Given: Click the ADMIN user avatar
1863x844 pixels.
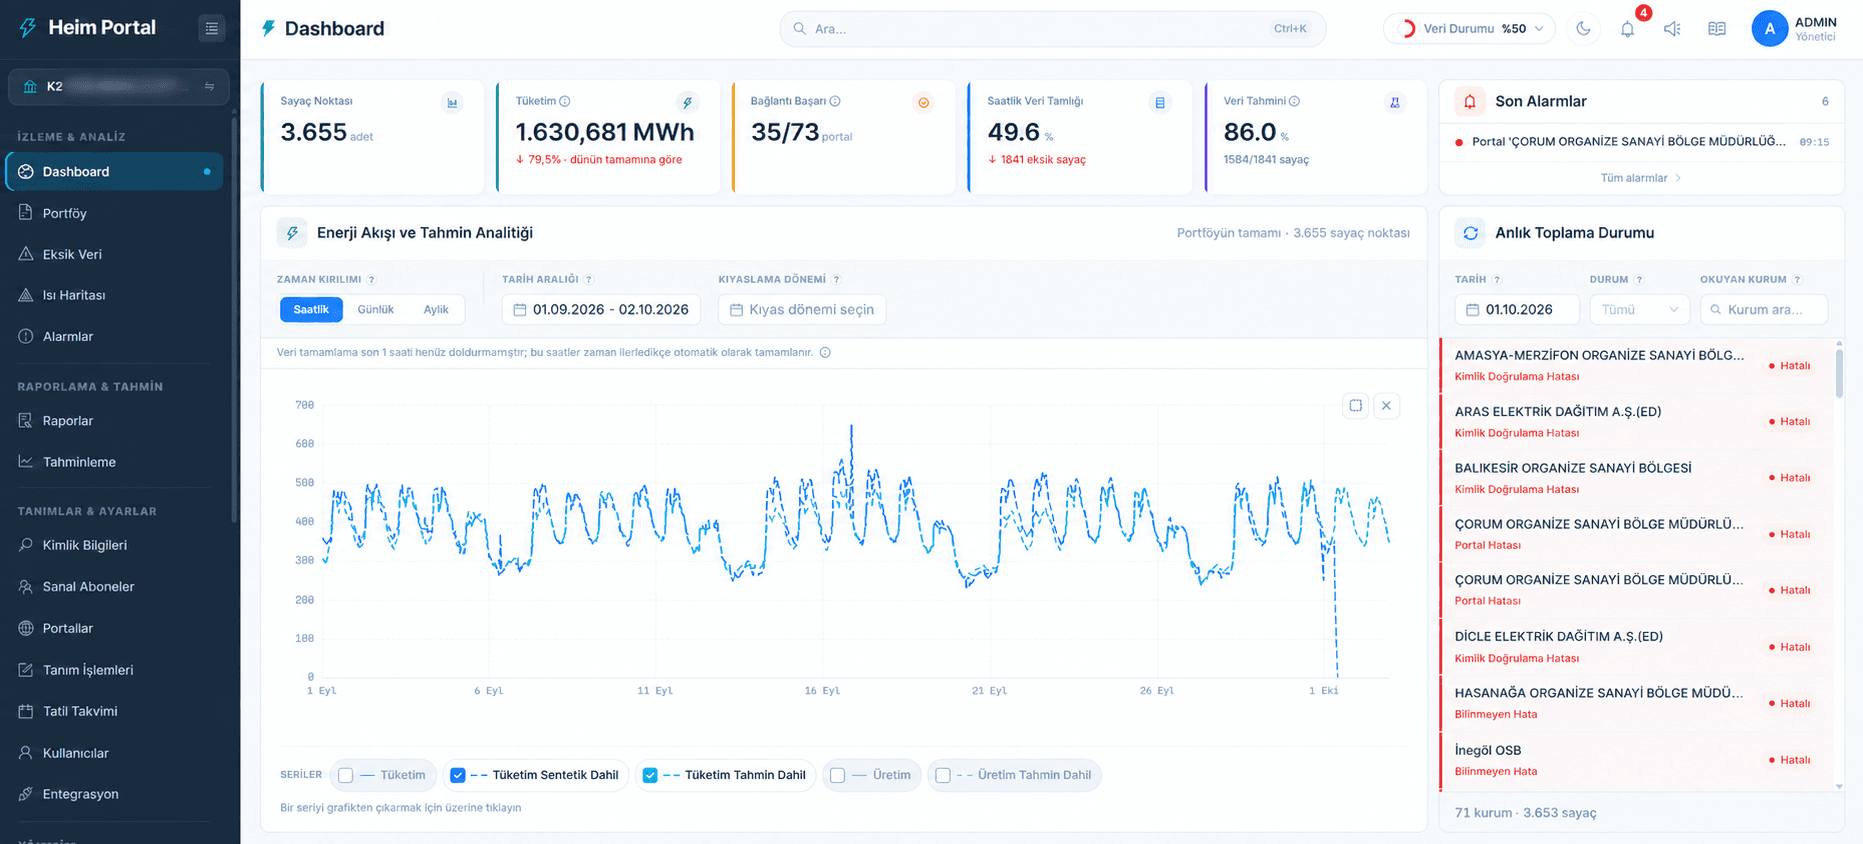Looking at the screenshot, I should (1769, 29).
